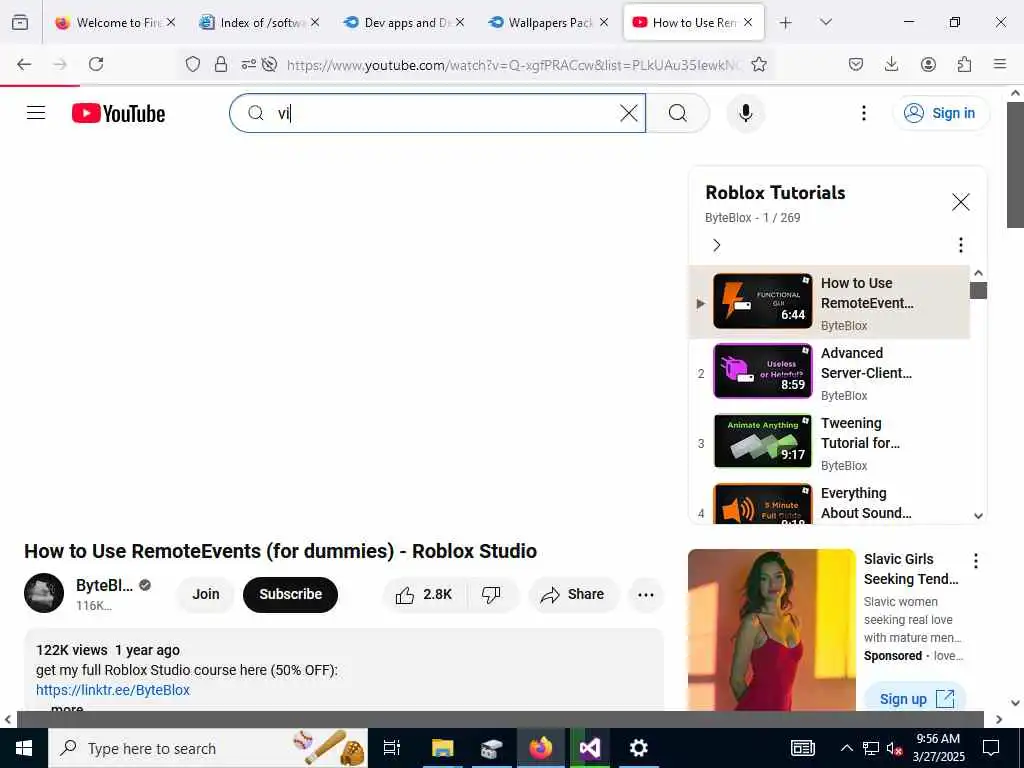Go back to previous page
Screen dimensions: 1024x768
[24, 64]
